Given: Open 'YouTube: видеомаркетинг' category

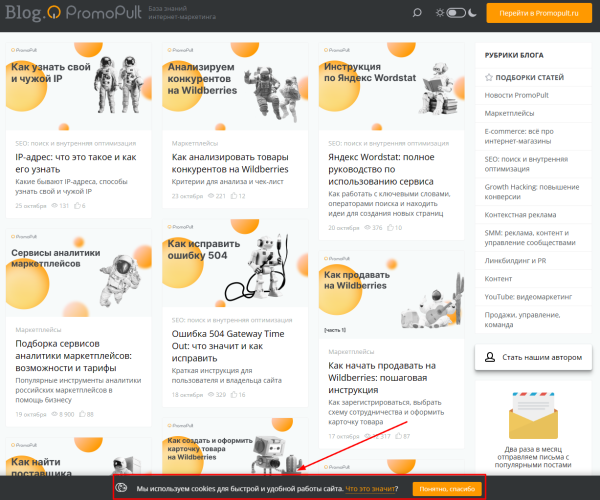Looking at the screenshot, I should click(x=530, y=296).
